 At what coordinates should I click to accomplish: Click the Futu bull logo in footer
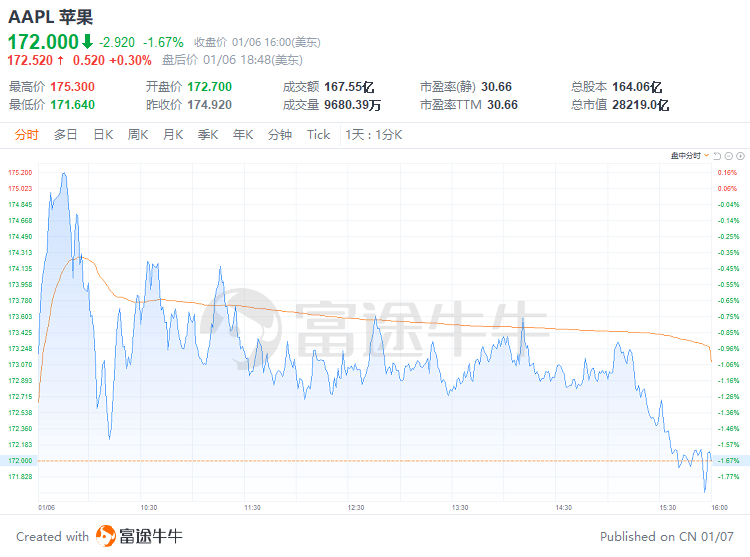pyautogui.click(x=106, y=535)
